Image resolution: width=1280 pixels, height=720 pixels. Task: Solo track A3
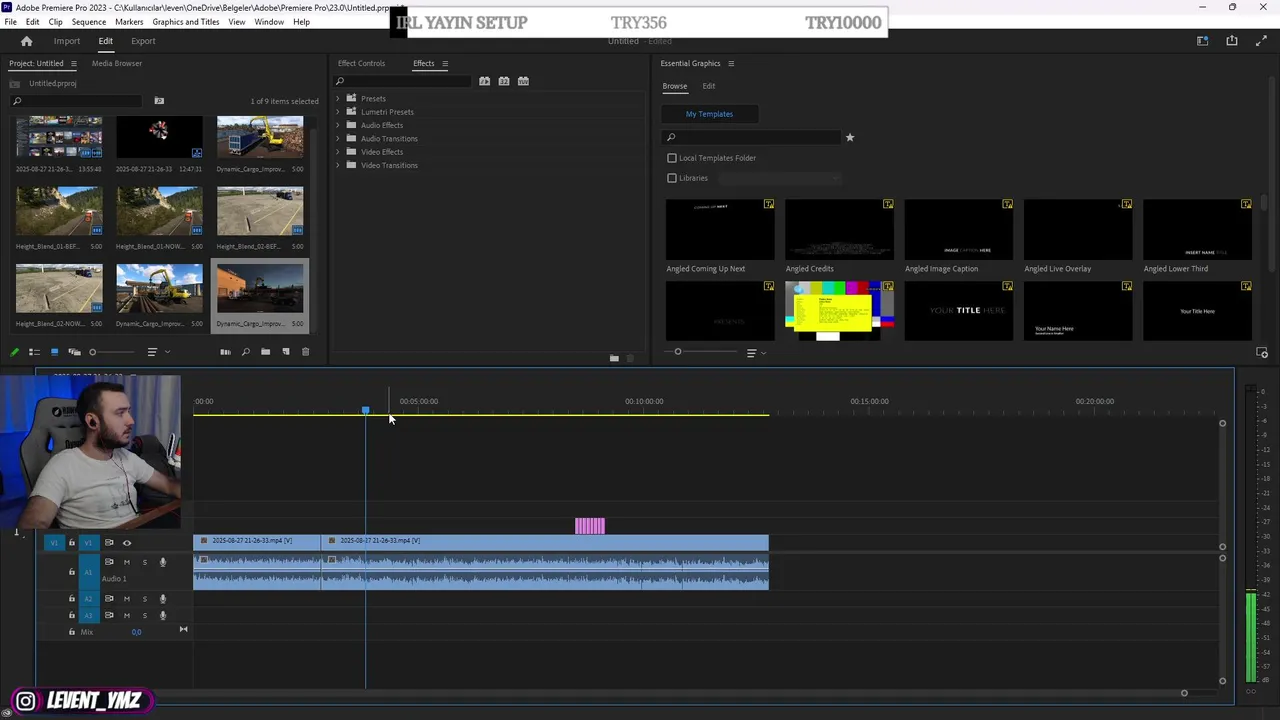pos(144,615)
